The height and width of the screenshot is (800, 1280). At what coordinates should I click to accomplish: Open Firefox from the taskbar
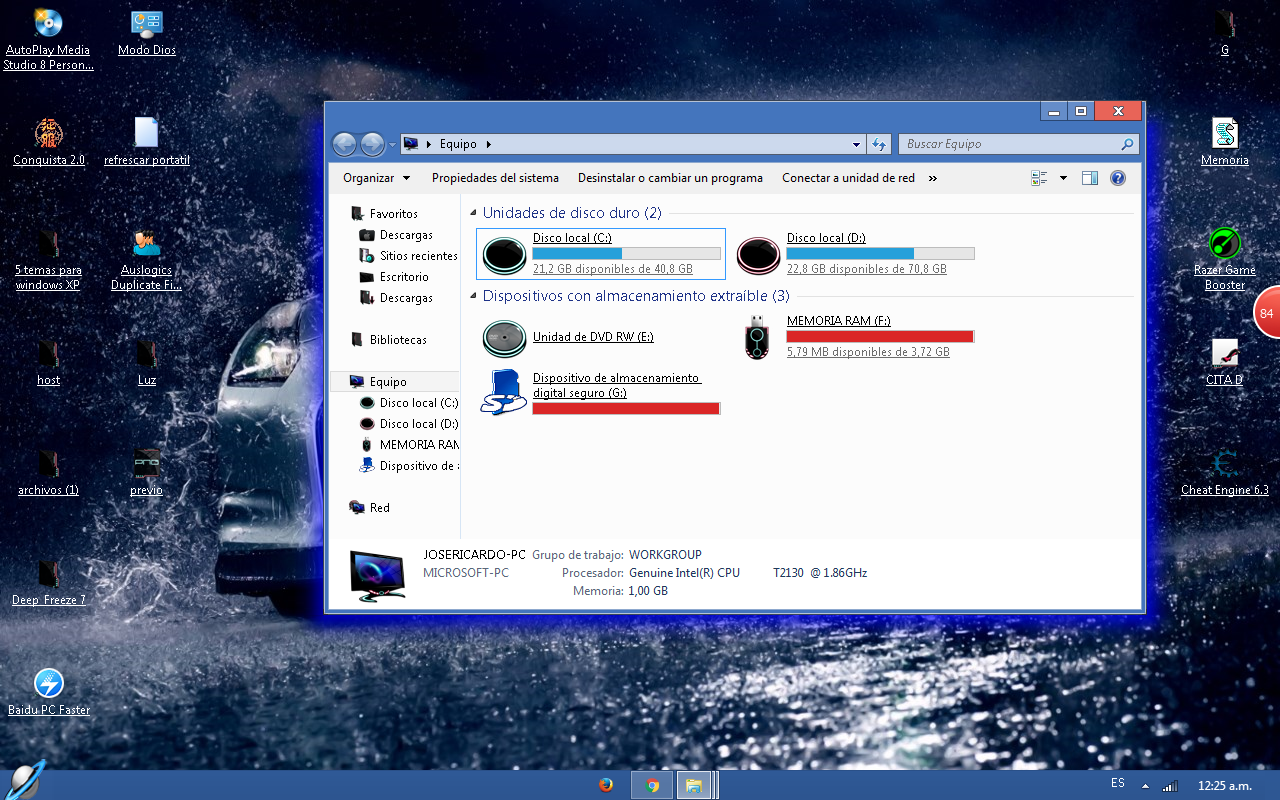[606, 785]
